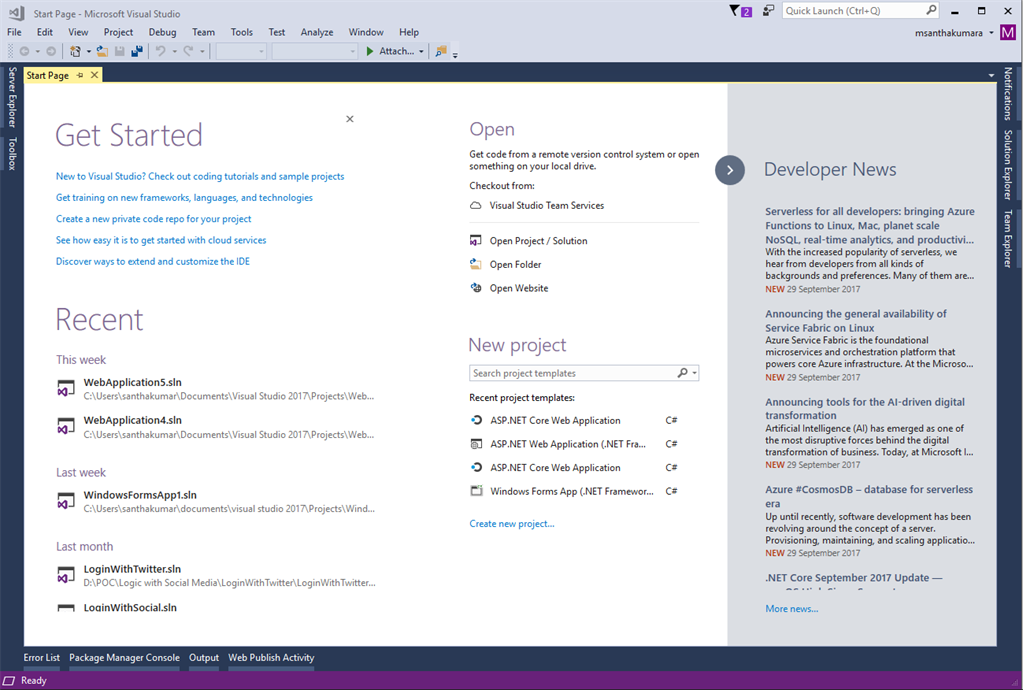Click Create new project... link
The image size is (1023, 690).
512,524
